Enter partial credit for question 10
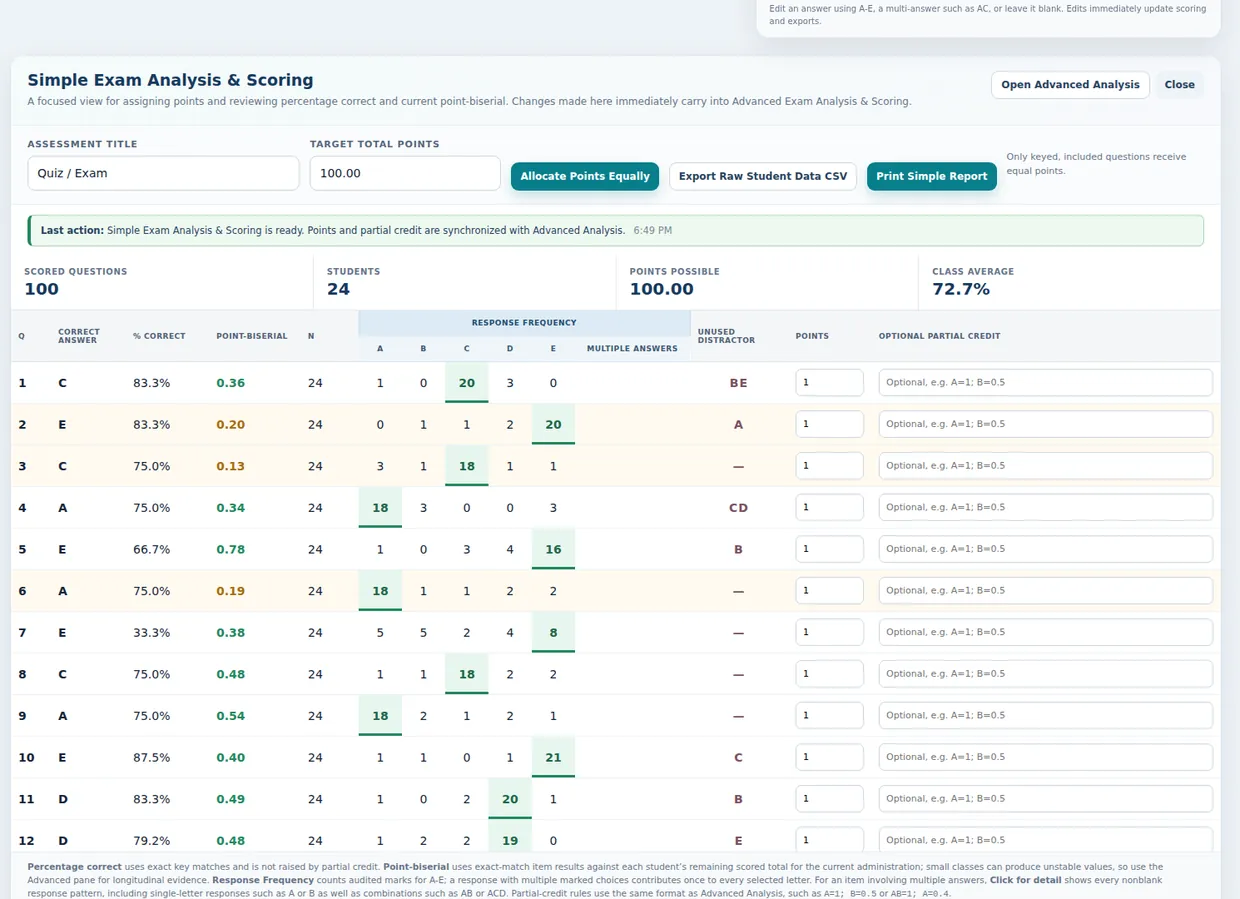This screenshot has width=1240, height=899. 1045,757
